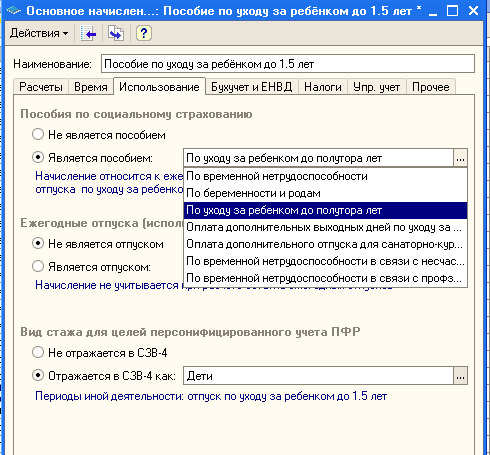
Task: Select the Использование tab
Action: 159,87
